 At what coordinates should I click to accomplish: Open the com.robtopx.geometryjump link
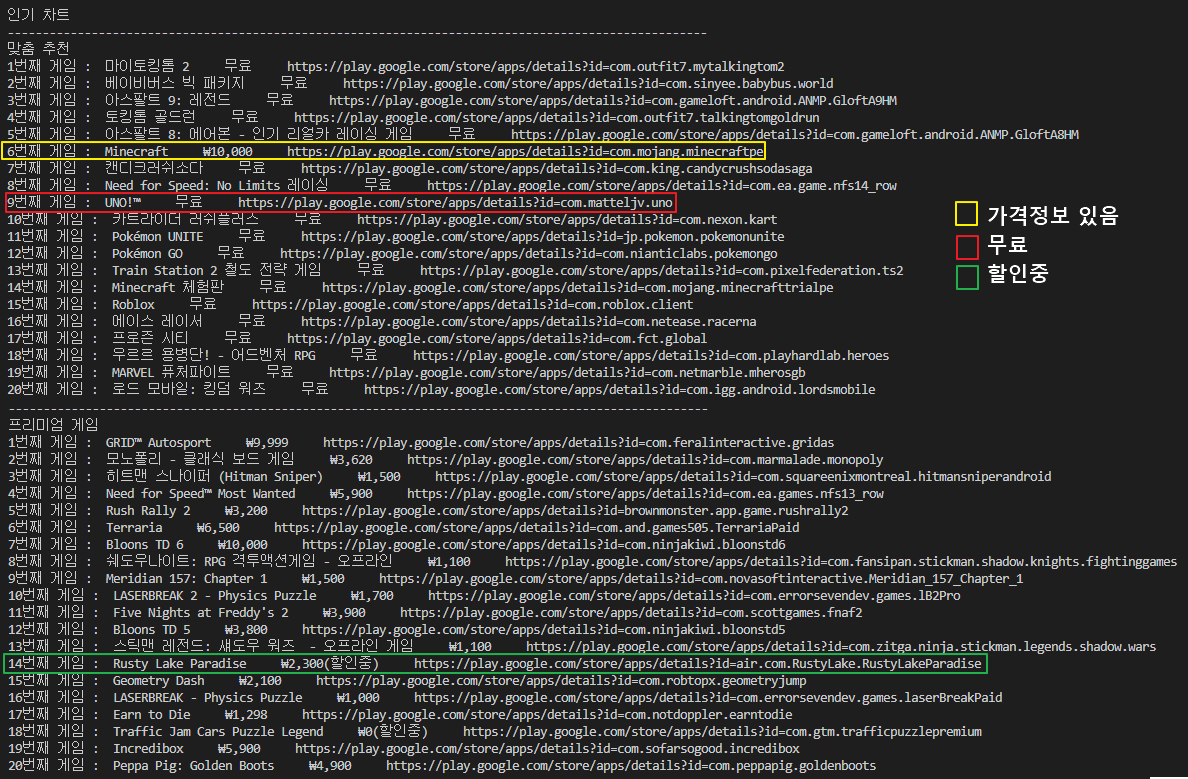click(x=561, y=680)
